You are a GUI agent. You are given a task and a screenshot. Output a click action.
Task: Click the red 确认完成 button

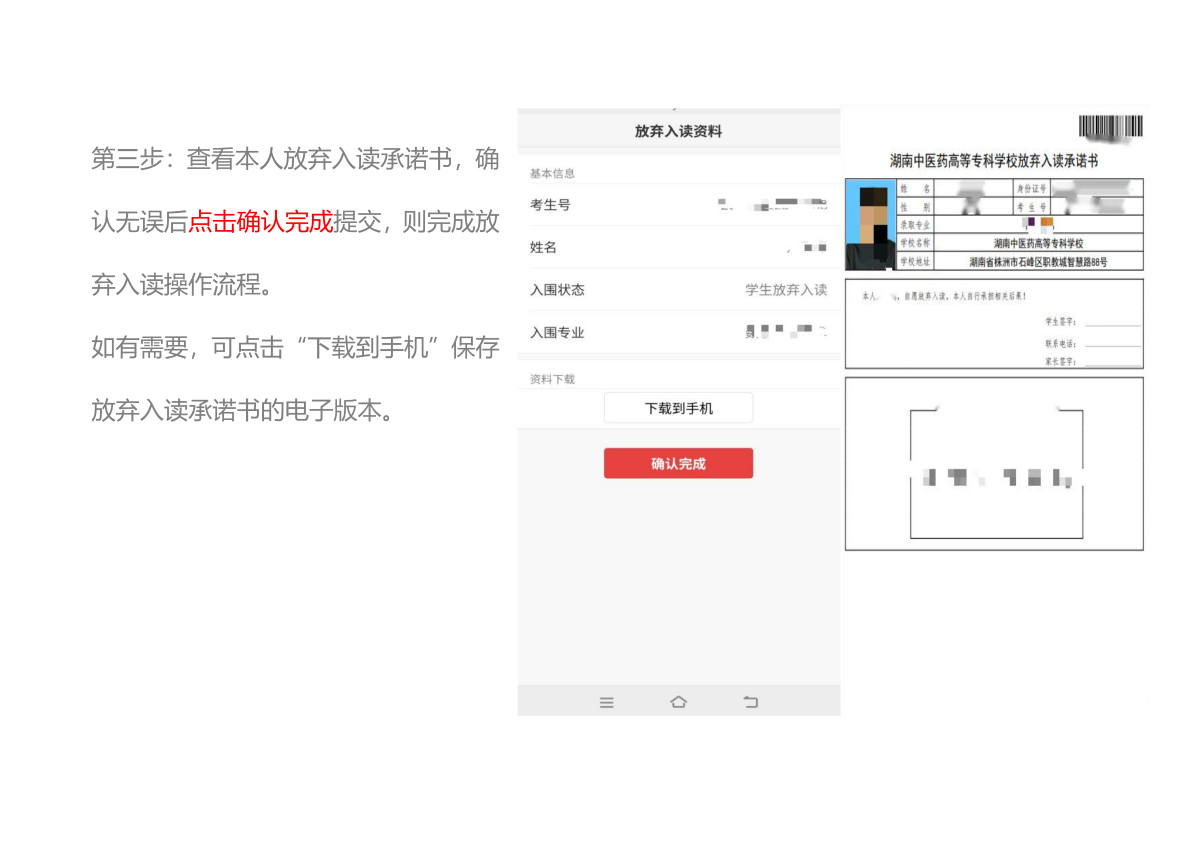tap(678, 464)
